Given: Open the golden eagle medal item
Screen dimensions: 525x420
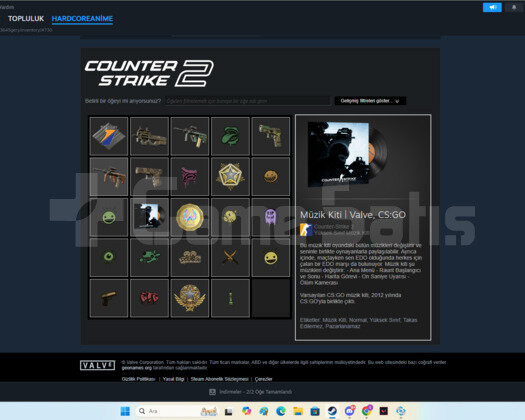Looking at the screenshot, I should [x=190, y=298].
